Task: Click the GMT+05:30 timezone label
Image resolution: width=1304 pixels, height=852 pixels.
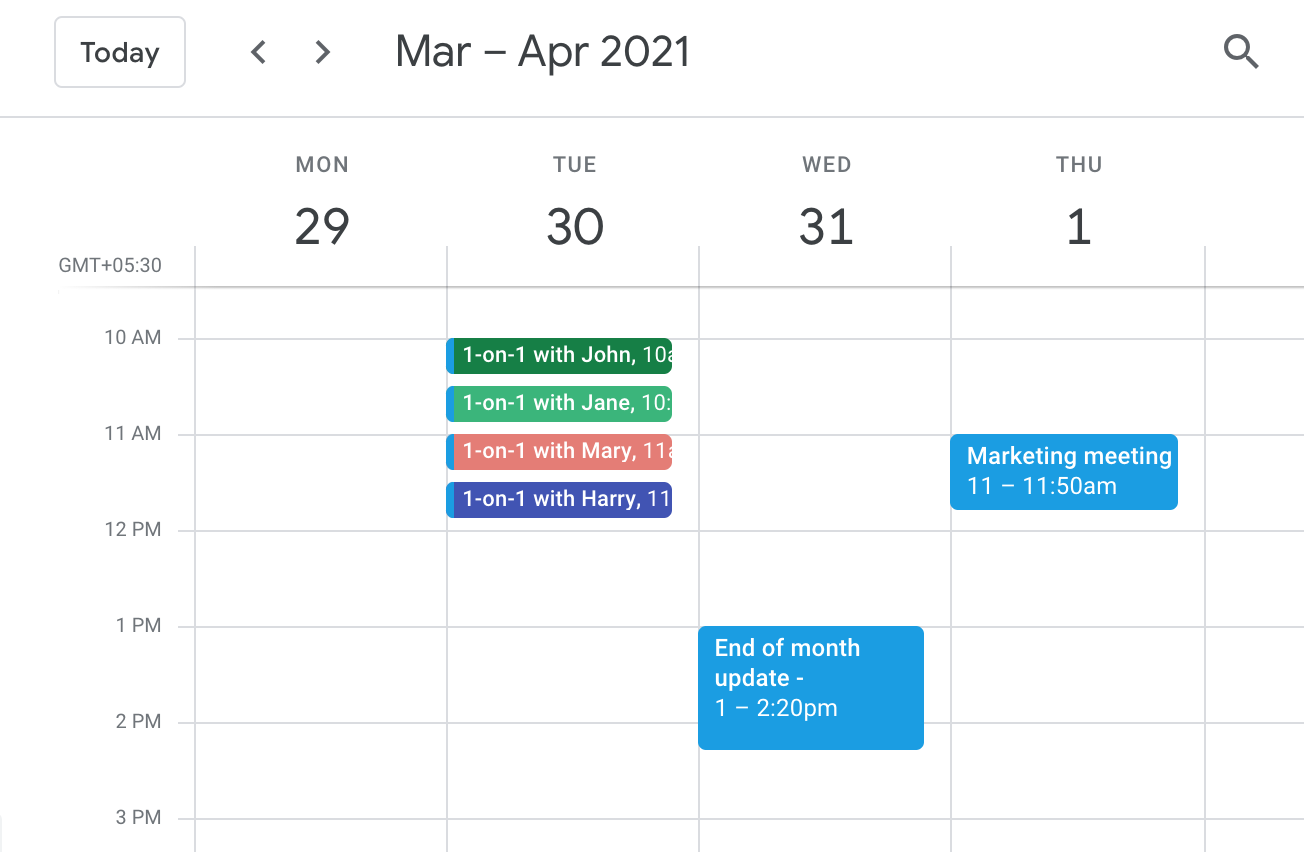Action: pos(110,266)
